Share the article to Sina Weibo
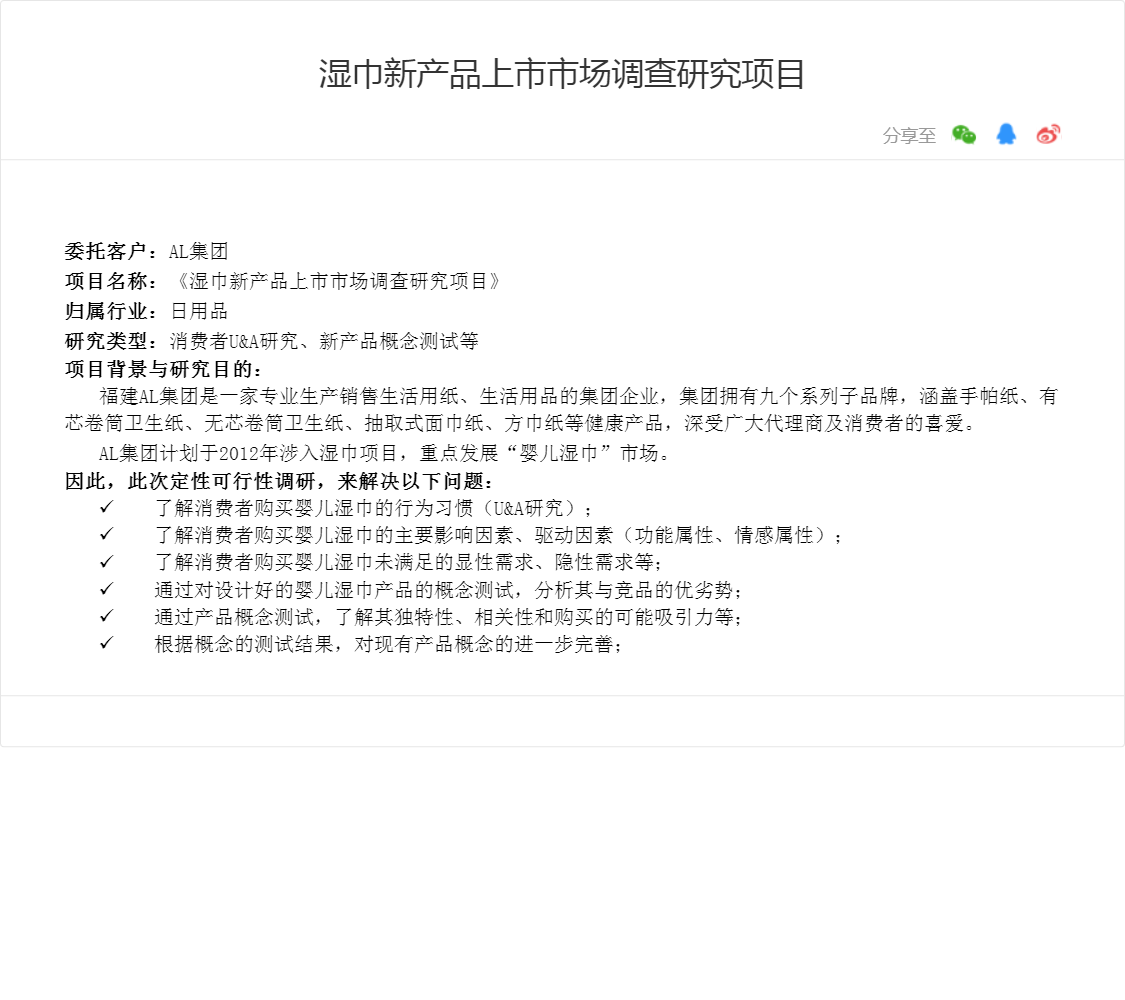This screenshot has height=1000, width=1125. (1048, 134)
